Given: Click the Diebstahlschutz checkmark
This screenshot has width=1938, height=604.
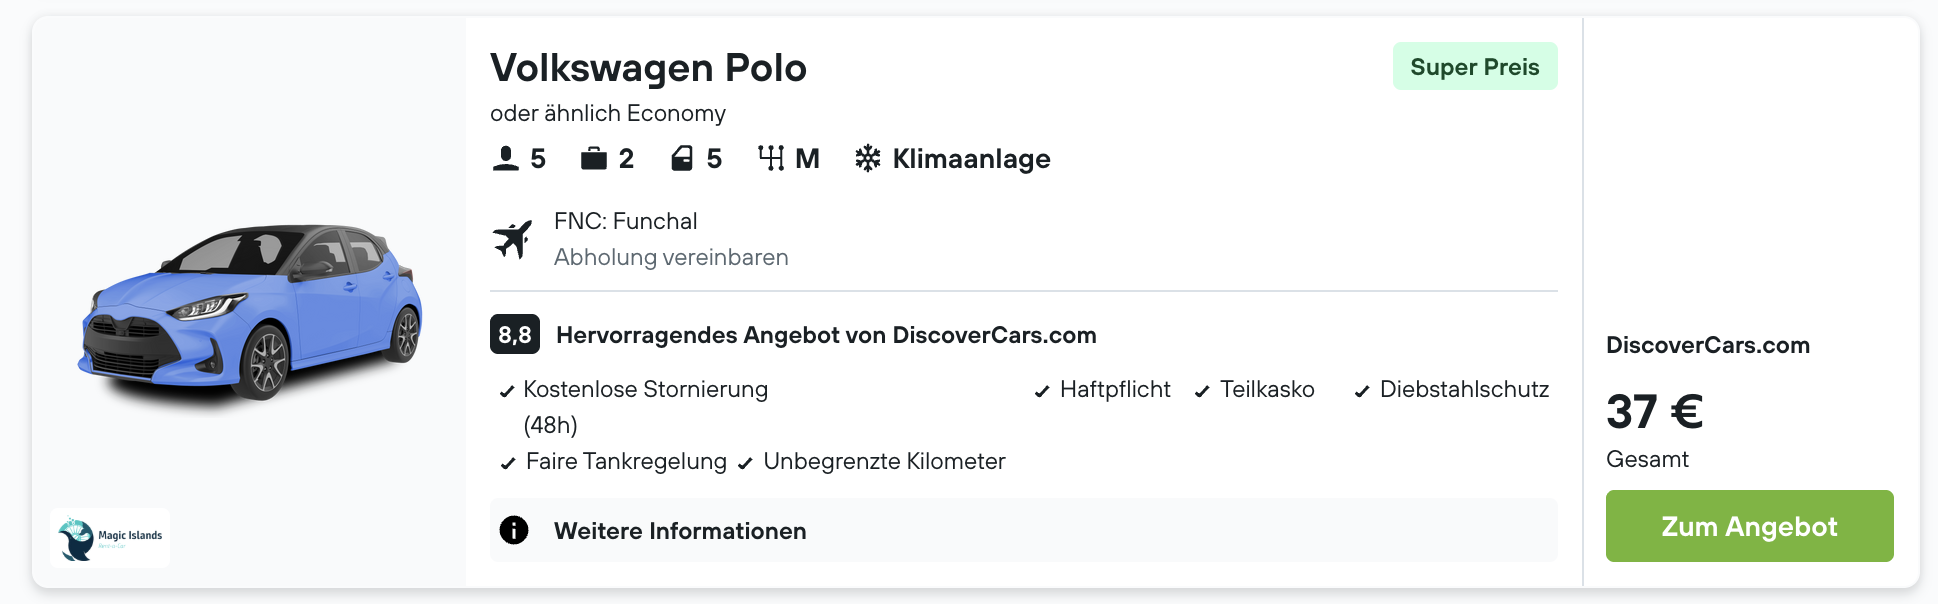Looking at the screenshot, I should pyautogui.click(x=1362, y=391).
